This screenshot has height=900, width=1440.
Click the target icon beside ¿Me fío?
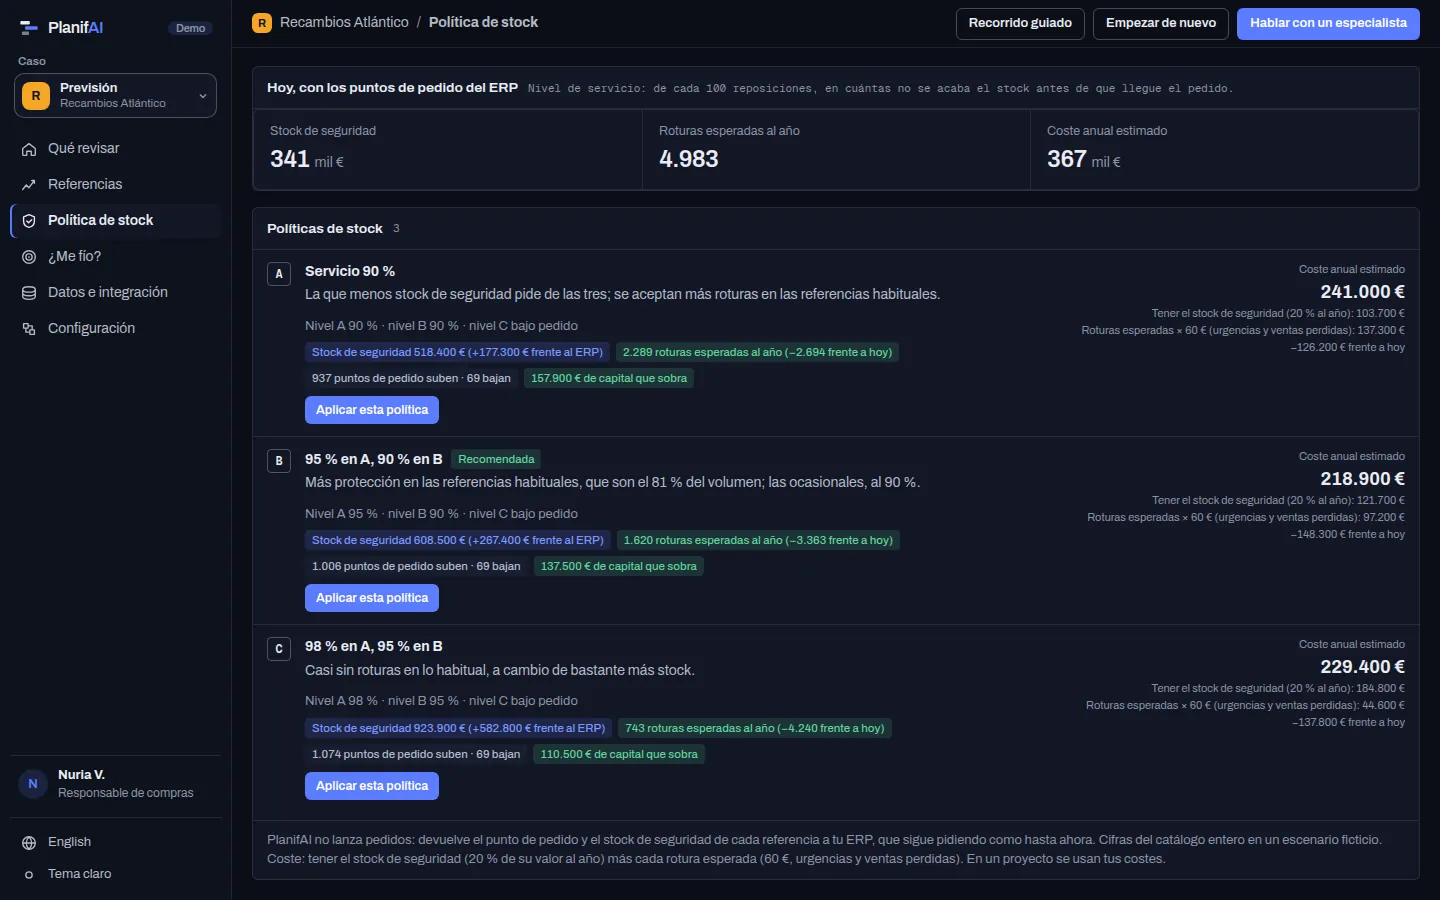tap(29, 257)
